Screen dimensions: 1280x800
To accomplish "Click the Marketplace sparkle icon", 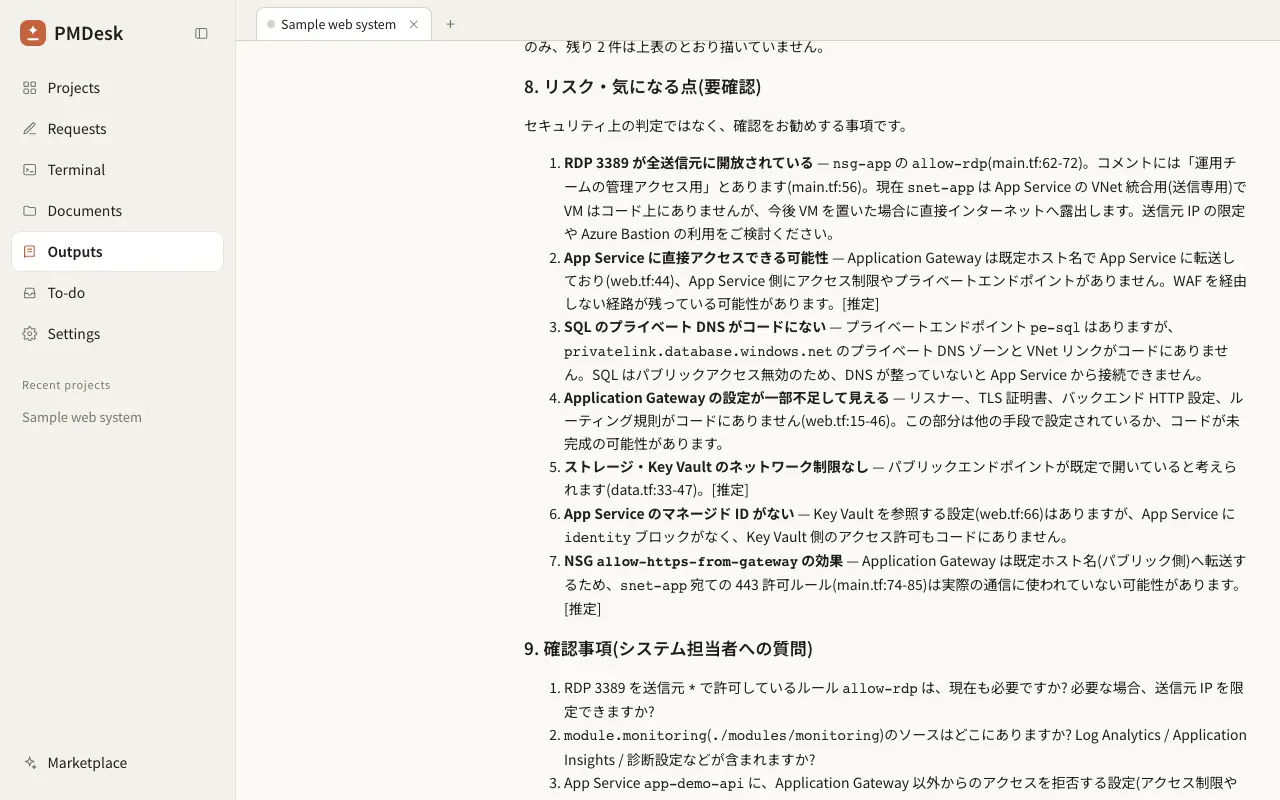I will pos(30,763).
